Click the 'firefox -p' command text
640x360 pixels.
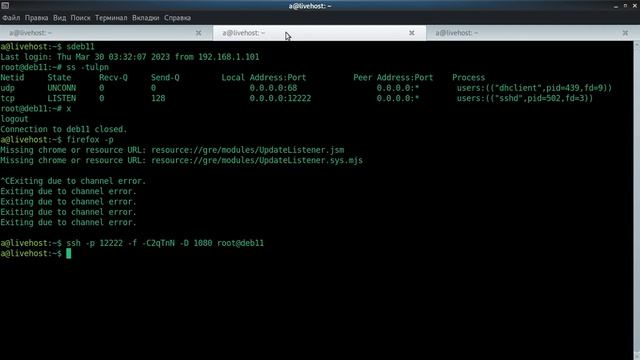[x=90, y=140]
